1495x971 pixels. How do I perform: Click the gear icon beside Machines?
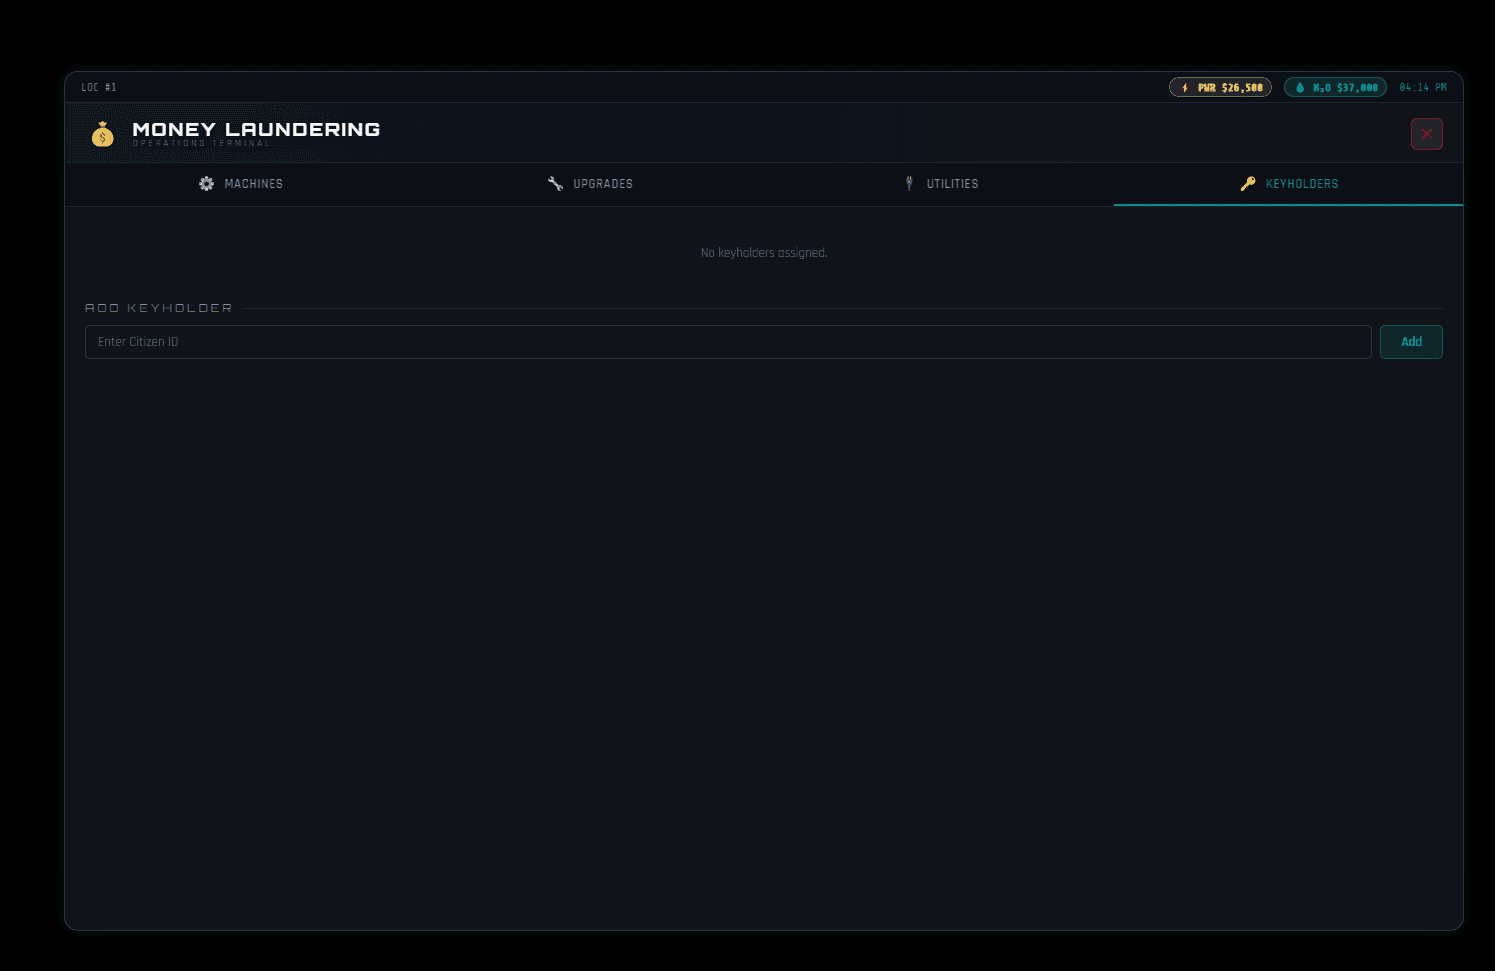pos(206,184)
